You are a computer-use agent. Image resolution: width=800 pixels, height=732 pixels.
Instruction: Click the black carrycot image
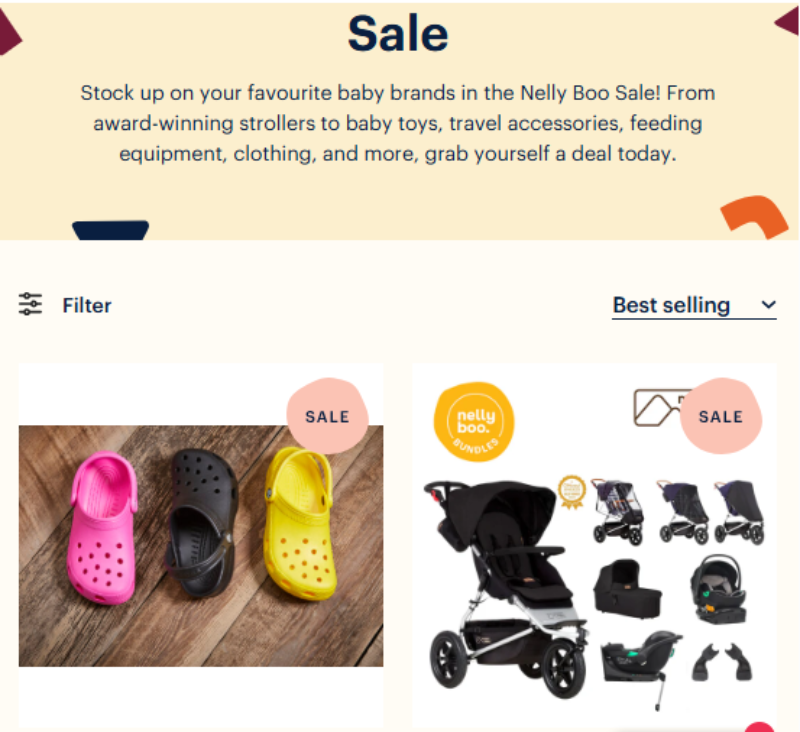tap(627, 590)
